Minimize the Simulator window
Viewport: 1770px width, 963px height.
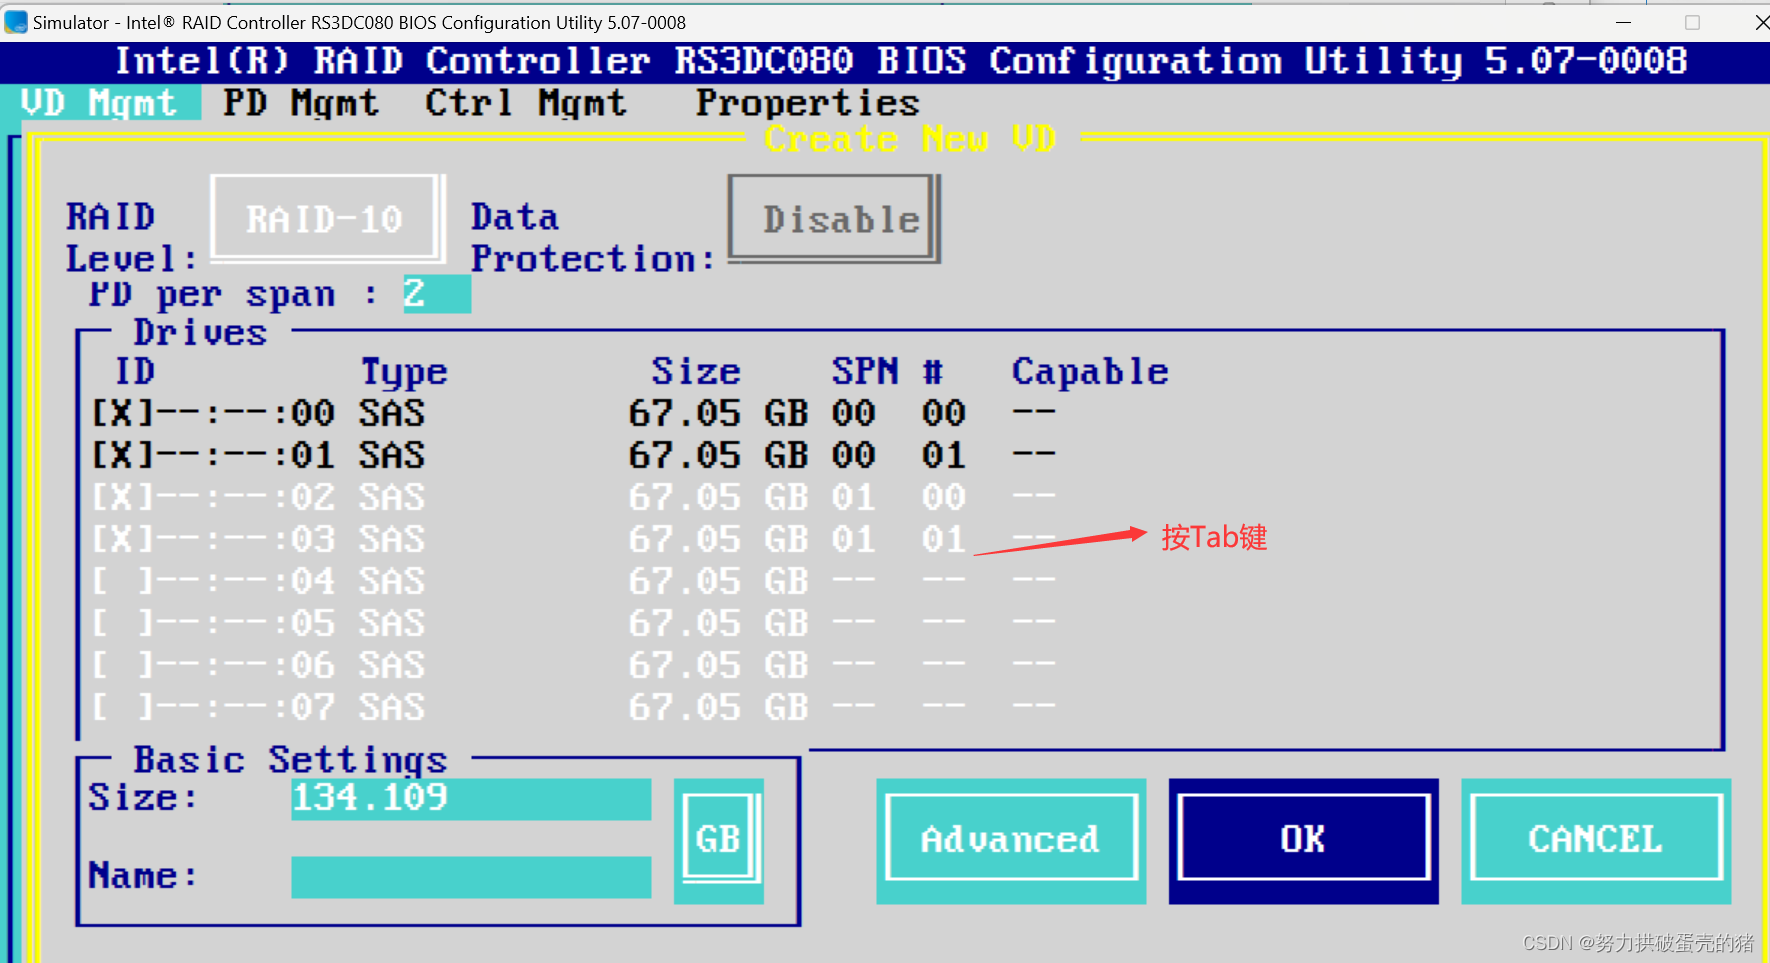pyautogui.click(x=1623, y=21)
